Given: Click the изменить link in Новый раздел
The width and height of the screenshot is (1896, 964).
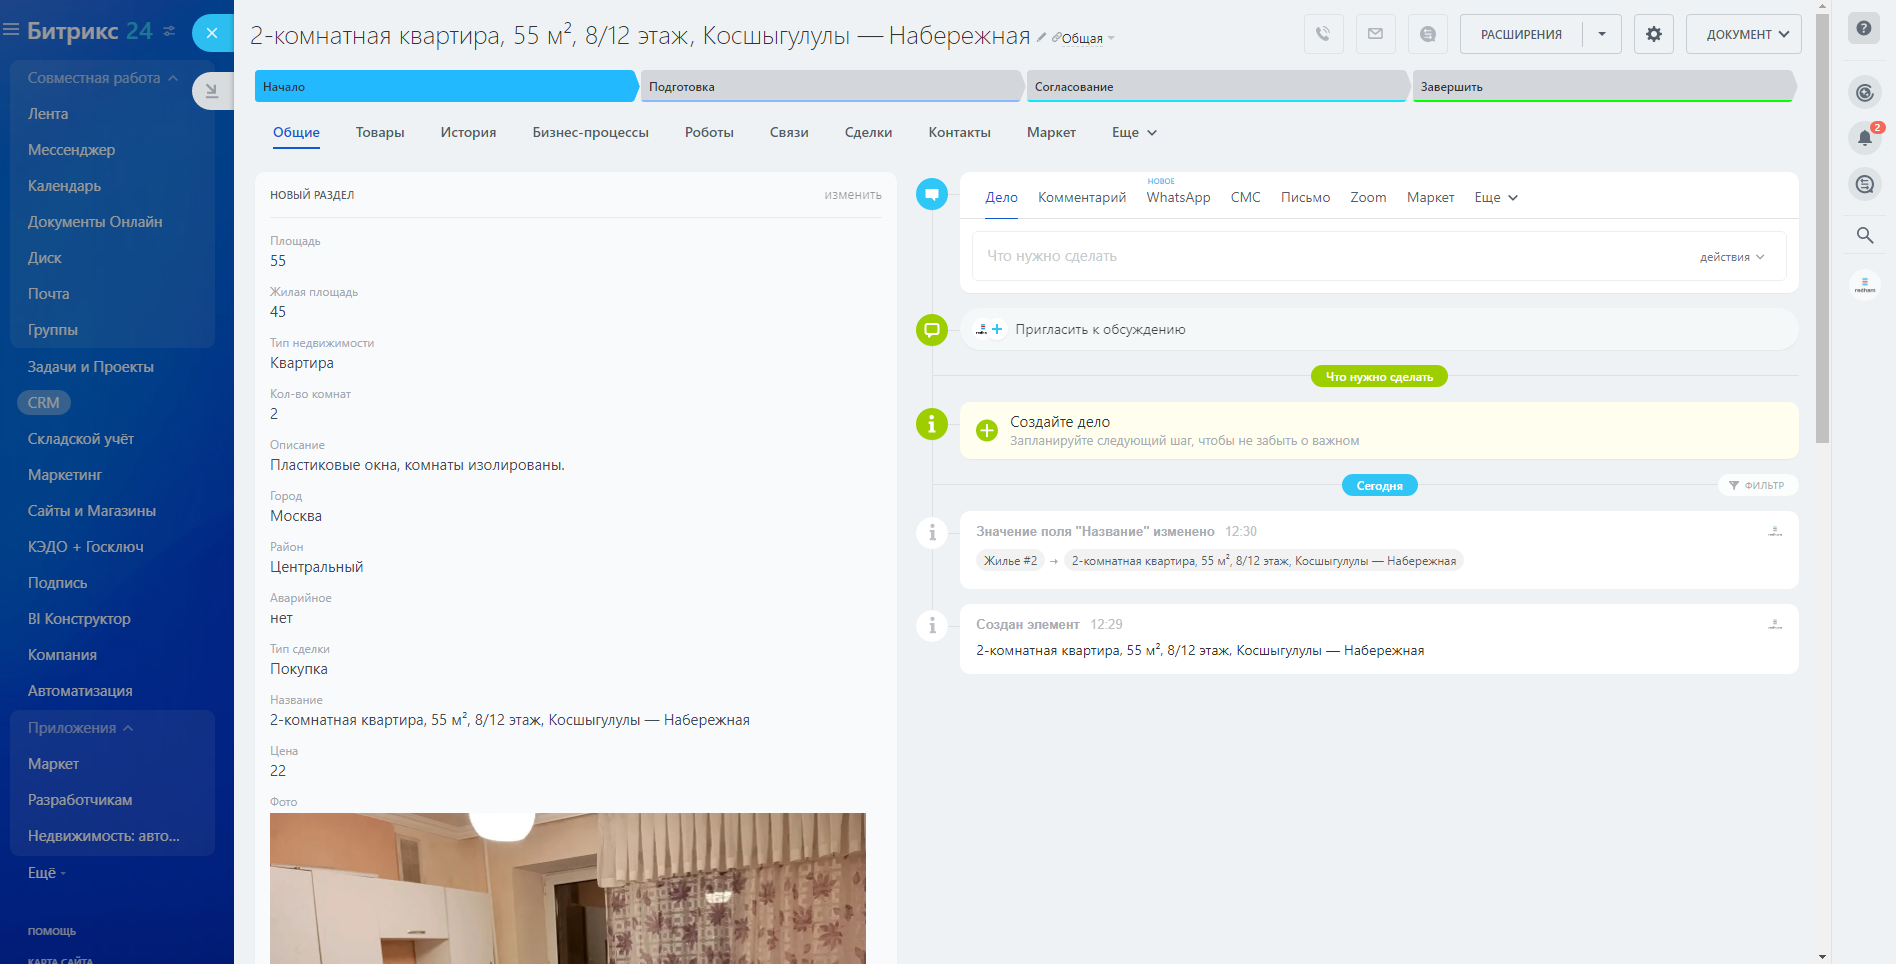Looking at the screenshot, I should (852, 195).
